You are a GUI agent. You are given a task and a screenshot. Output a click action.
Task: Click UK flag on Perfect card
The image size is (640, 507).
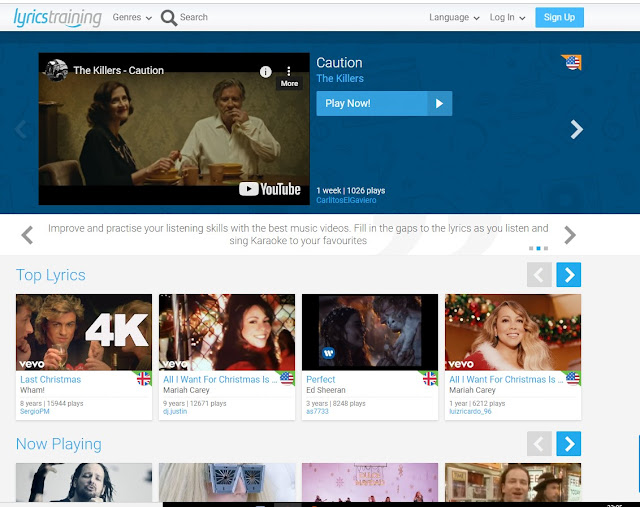430,379
